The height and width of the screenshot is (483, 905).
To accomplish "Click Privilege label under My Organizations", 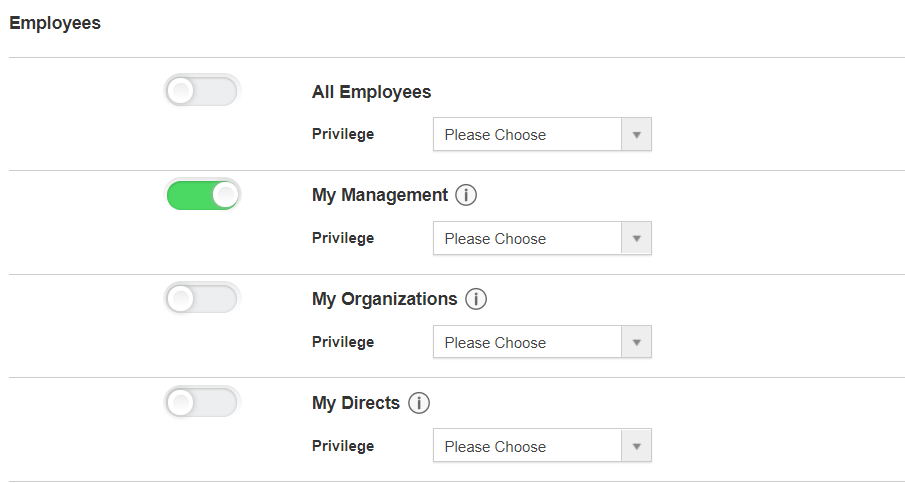I will [x=343, y=342].
